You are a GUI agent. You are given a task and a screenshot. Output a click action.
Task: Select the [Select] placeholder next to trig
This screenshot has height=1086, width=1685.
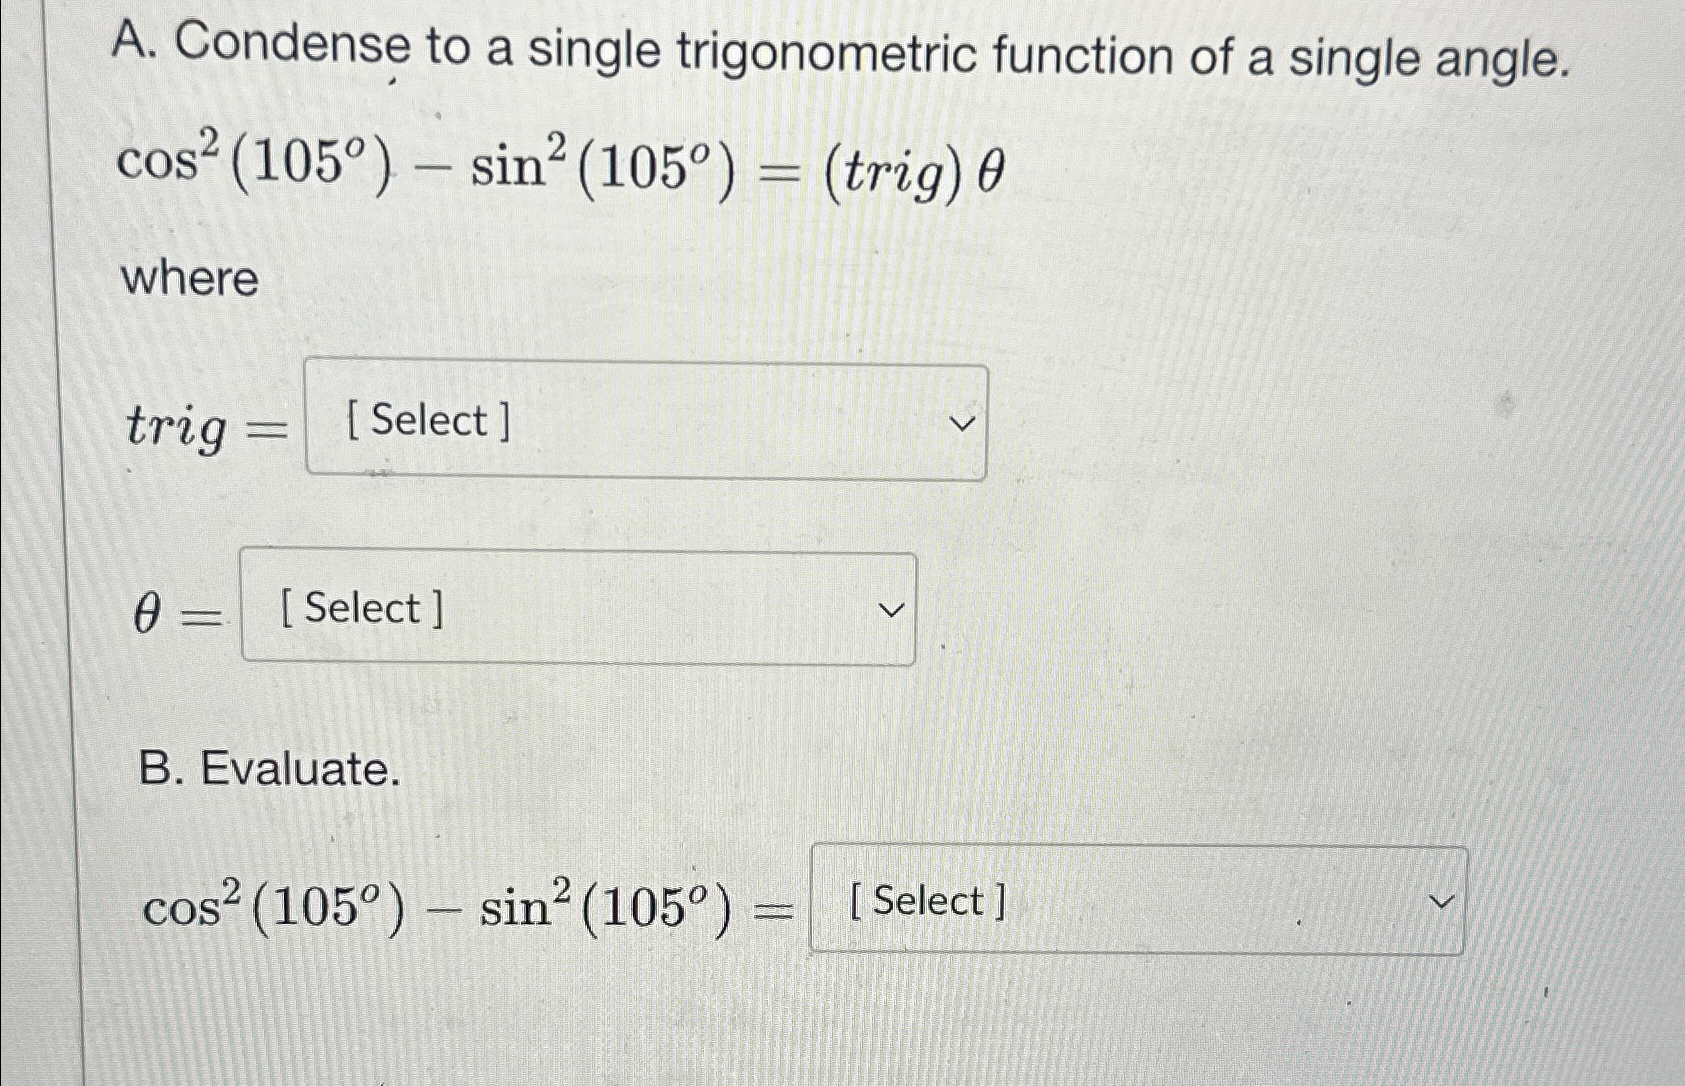click(x=428, y=420)
